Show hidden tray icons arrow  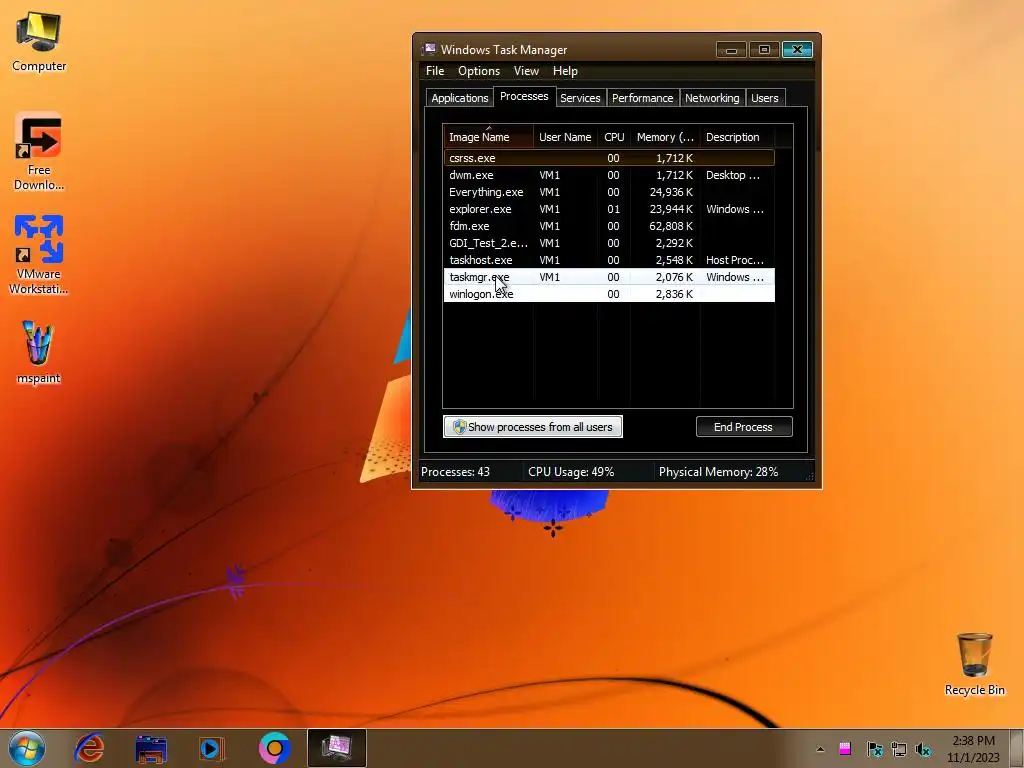coord(820,749)
